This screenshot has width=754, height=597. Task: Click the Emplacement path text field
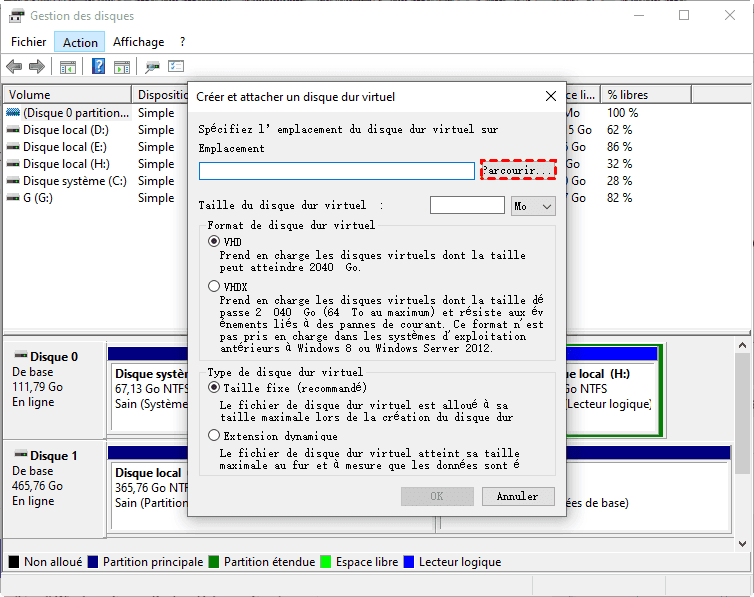tap(336, 171)
